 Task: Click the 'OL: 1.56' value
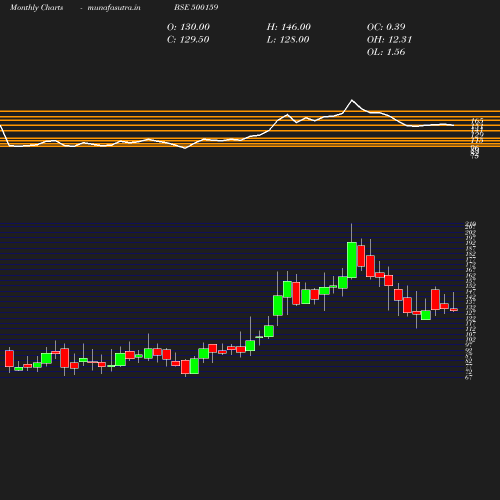tap(386, 52)
